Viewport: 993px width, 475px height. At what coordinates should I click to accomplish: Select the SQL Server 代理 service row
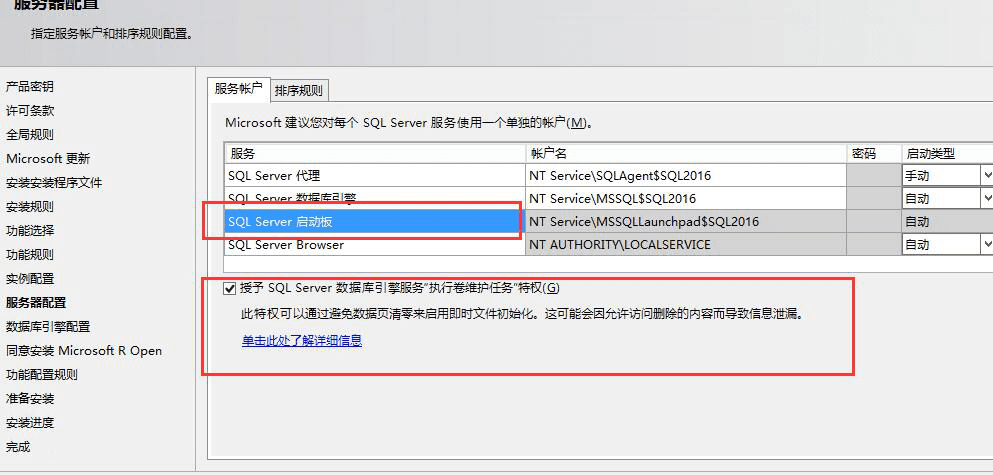[x=375, y=175]
